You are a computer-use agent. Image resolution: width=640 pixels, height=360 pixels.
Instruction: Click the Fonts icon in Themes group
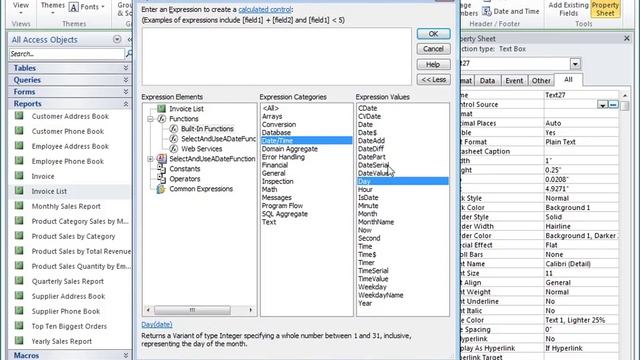click(x=73, y=7)
